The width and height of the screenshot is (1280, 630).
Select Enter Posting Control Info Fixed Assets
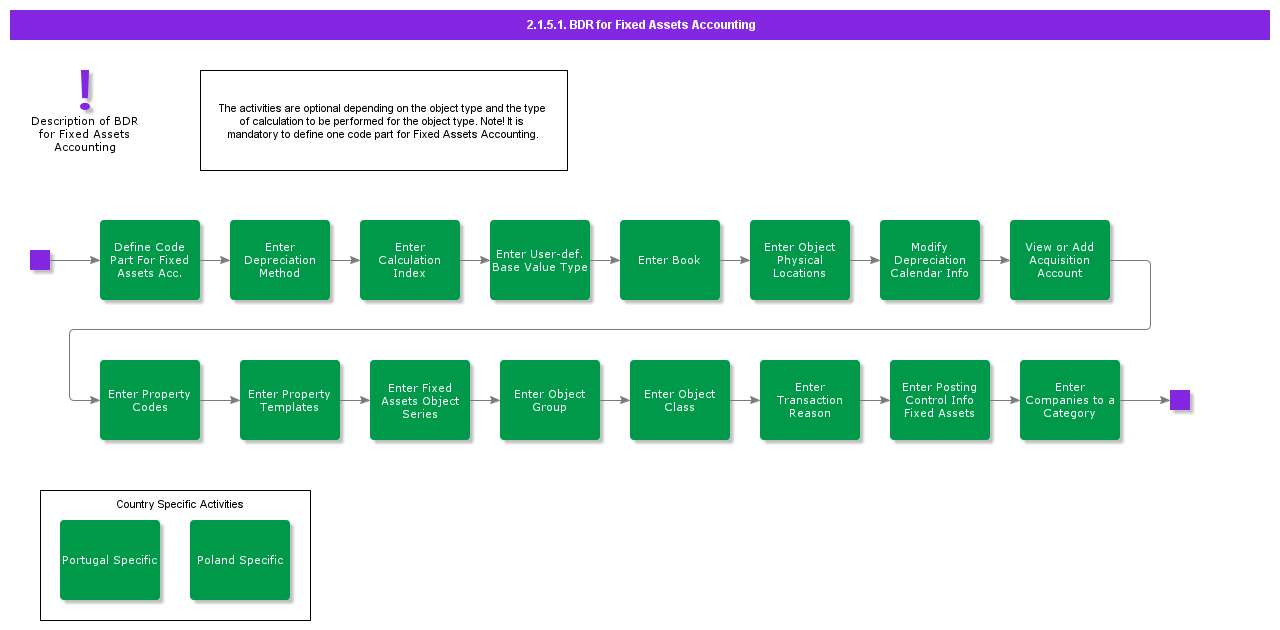[940, 400]
